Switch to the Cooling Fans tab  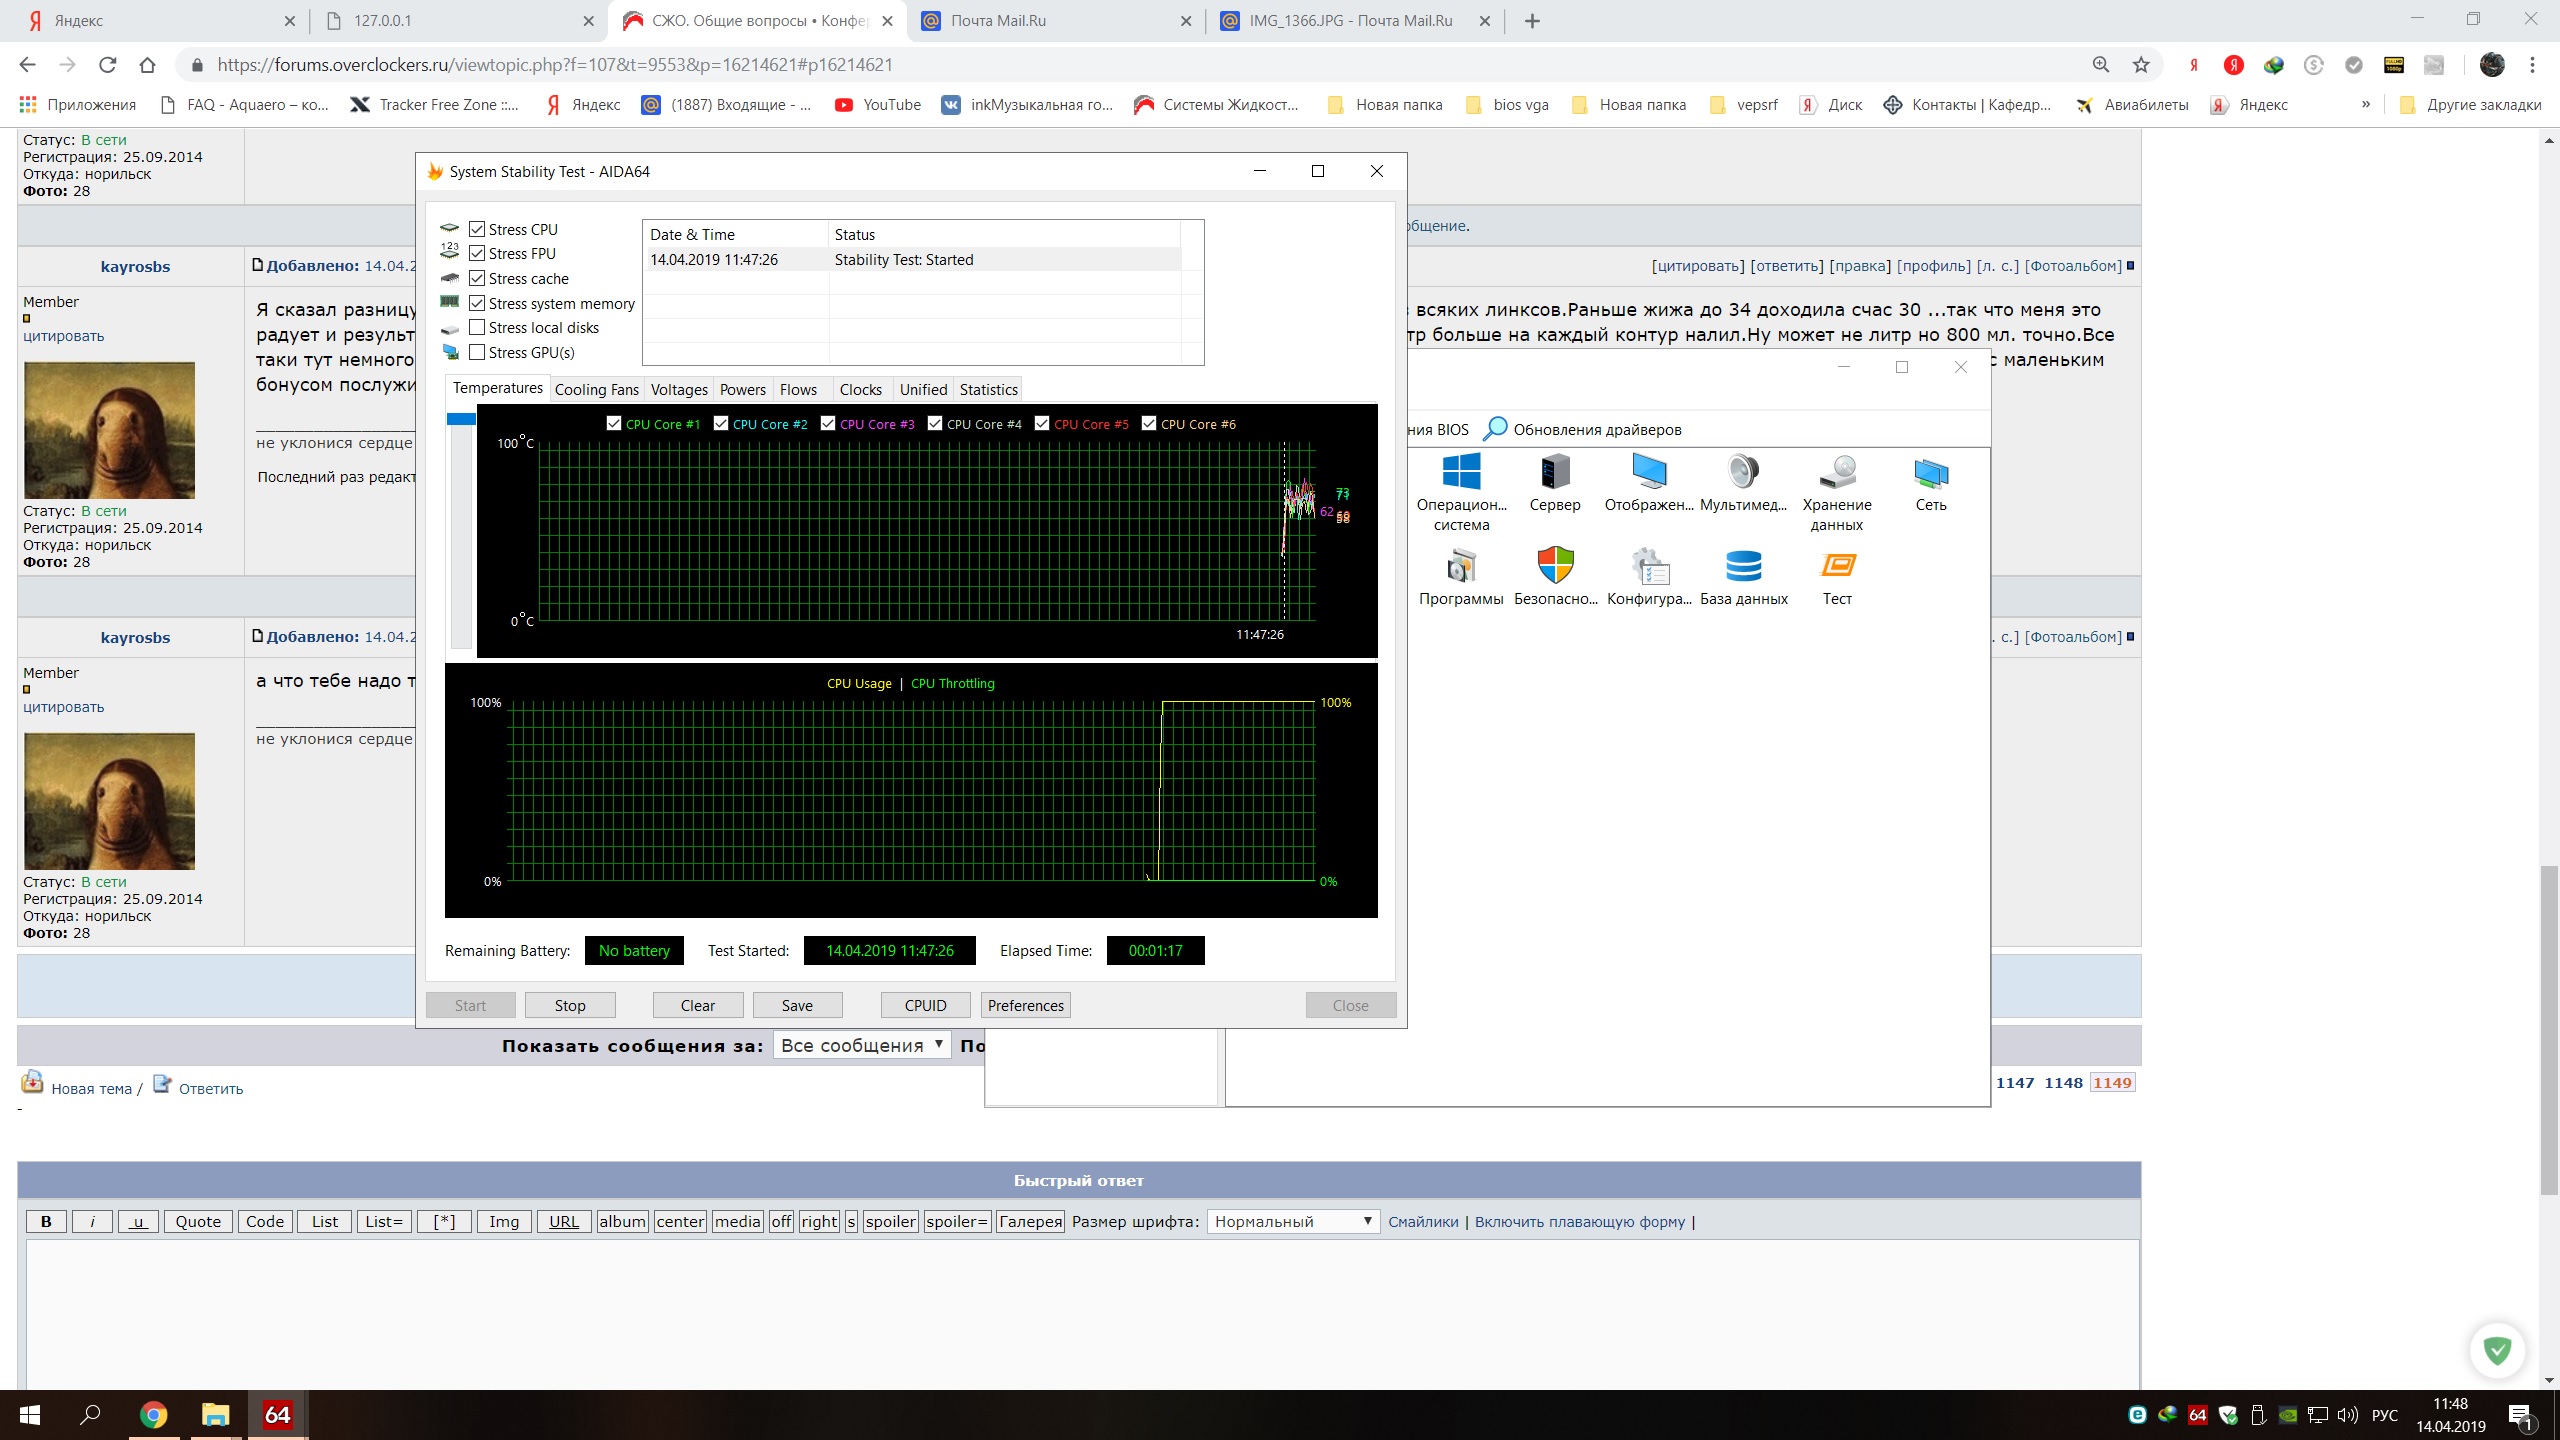coord(596,389)
